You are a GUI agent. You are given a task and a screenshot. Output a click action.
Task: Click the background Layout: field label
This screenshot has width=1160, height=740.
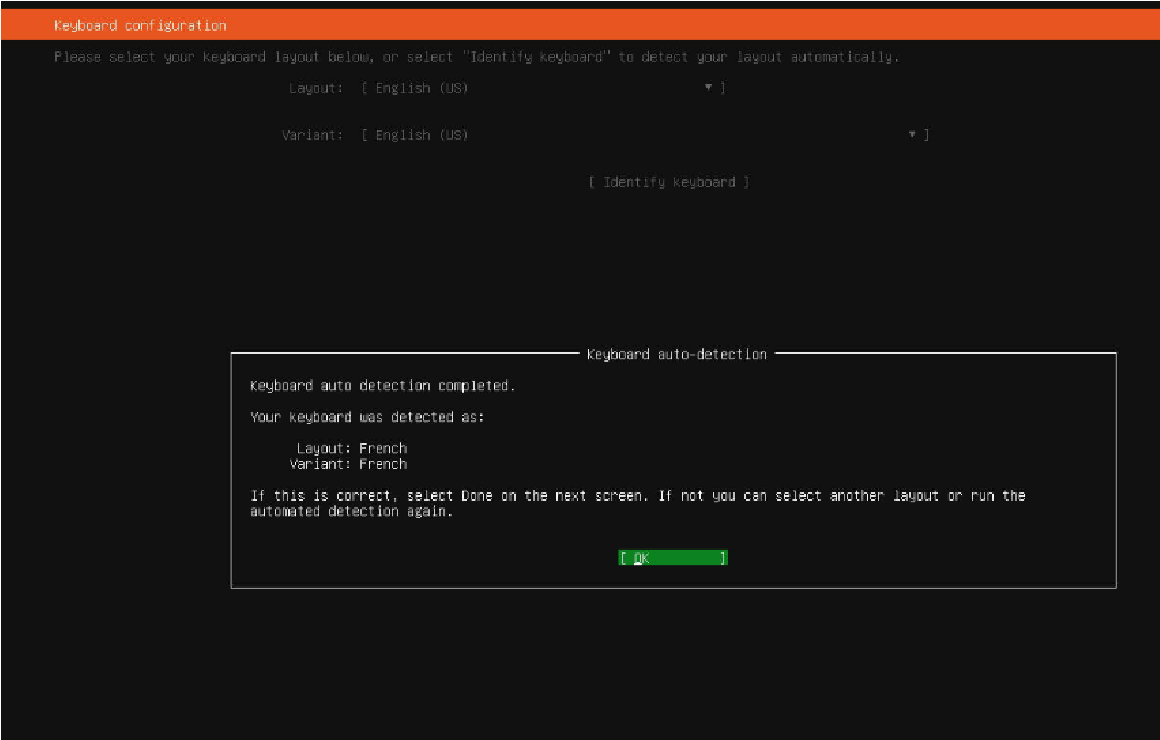tap(315, 88)
